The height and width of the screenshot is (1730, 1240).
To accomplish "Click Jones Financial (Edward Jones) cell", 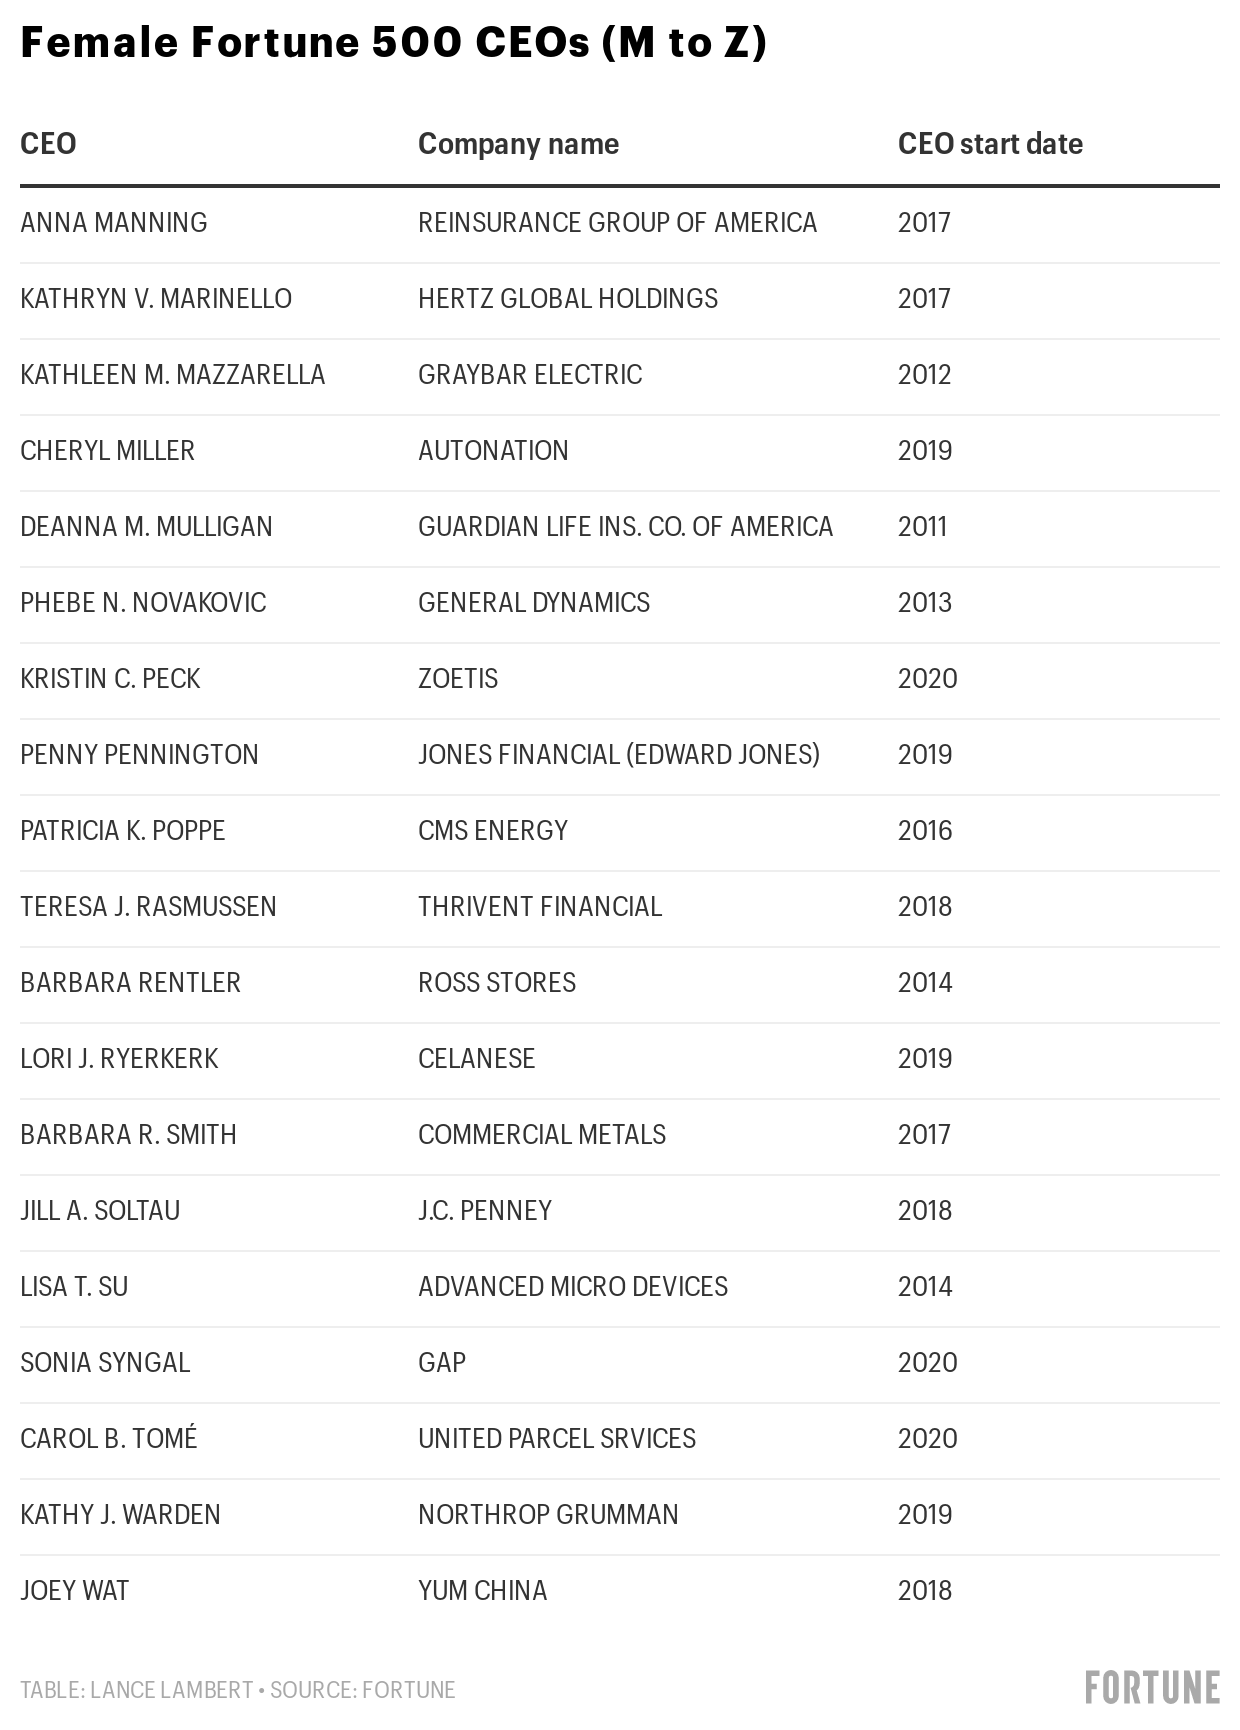I will click(x=619, y=754).
